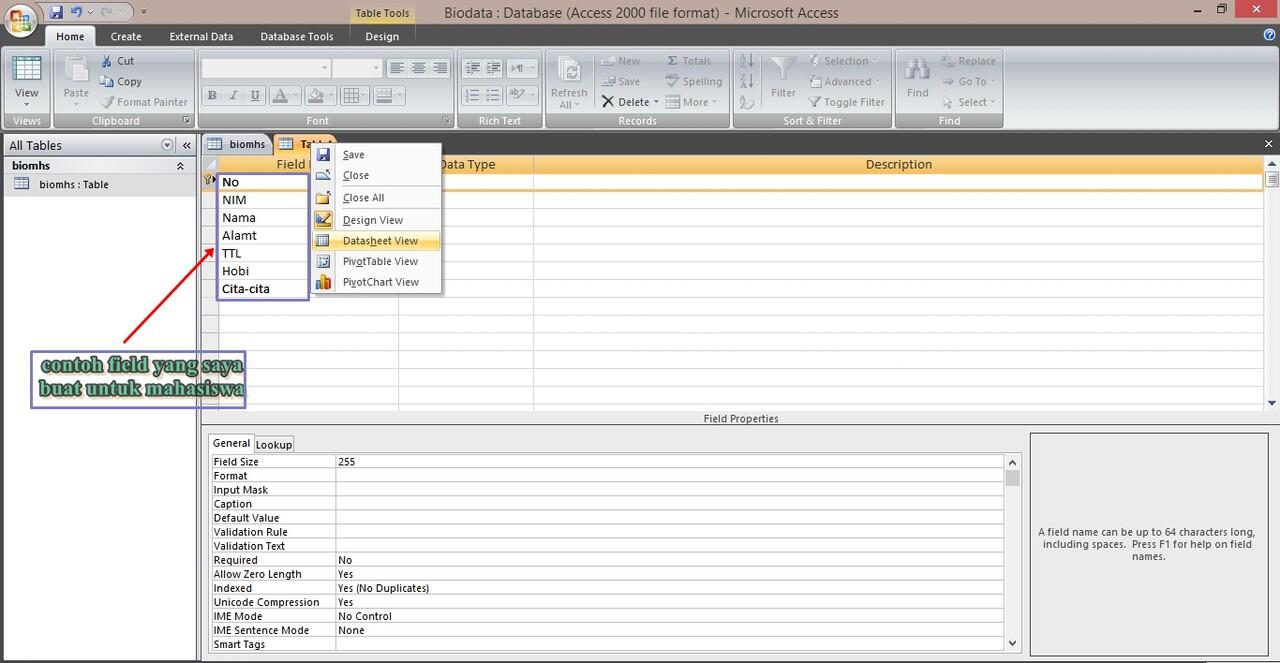The height and width of the screenshot is (663, 1280).
Task: Click the font color button
Action: click(280, 96)
